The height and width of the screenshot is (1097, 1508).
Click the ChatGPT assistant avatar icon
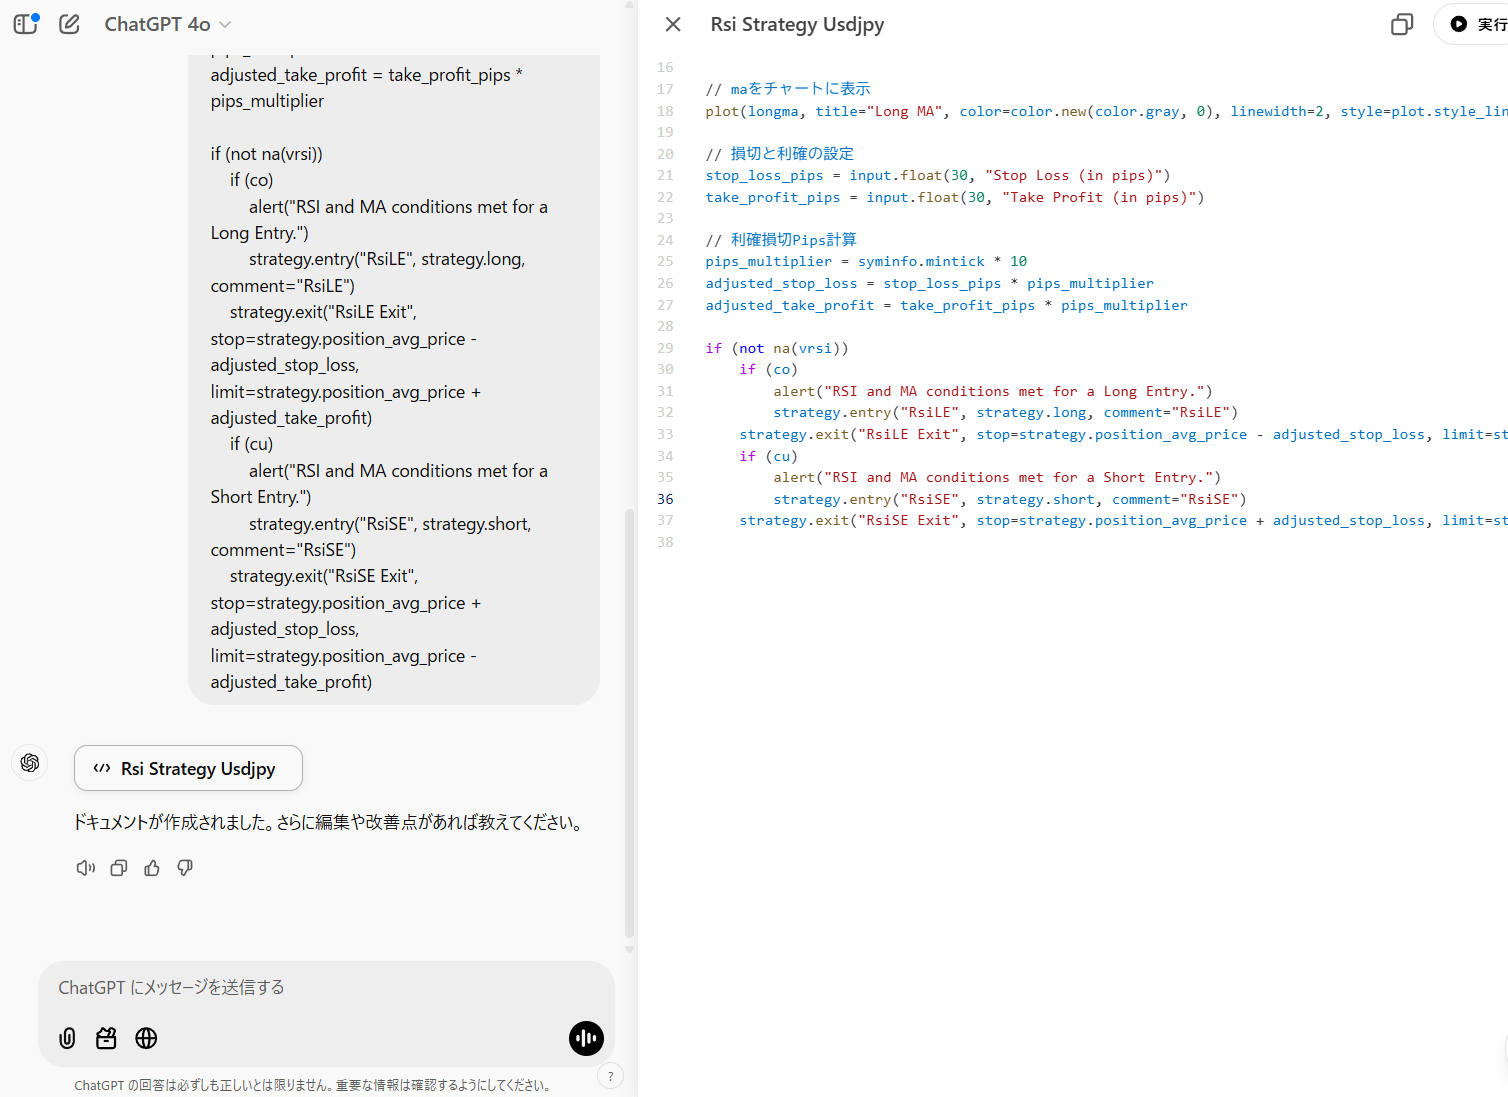[x=30, y=763]
